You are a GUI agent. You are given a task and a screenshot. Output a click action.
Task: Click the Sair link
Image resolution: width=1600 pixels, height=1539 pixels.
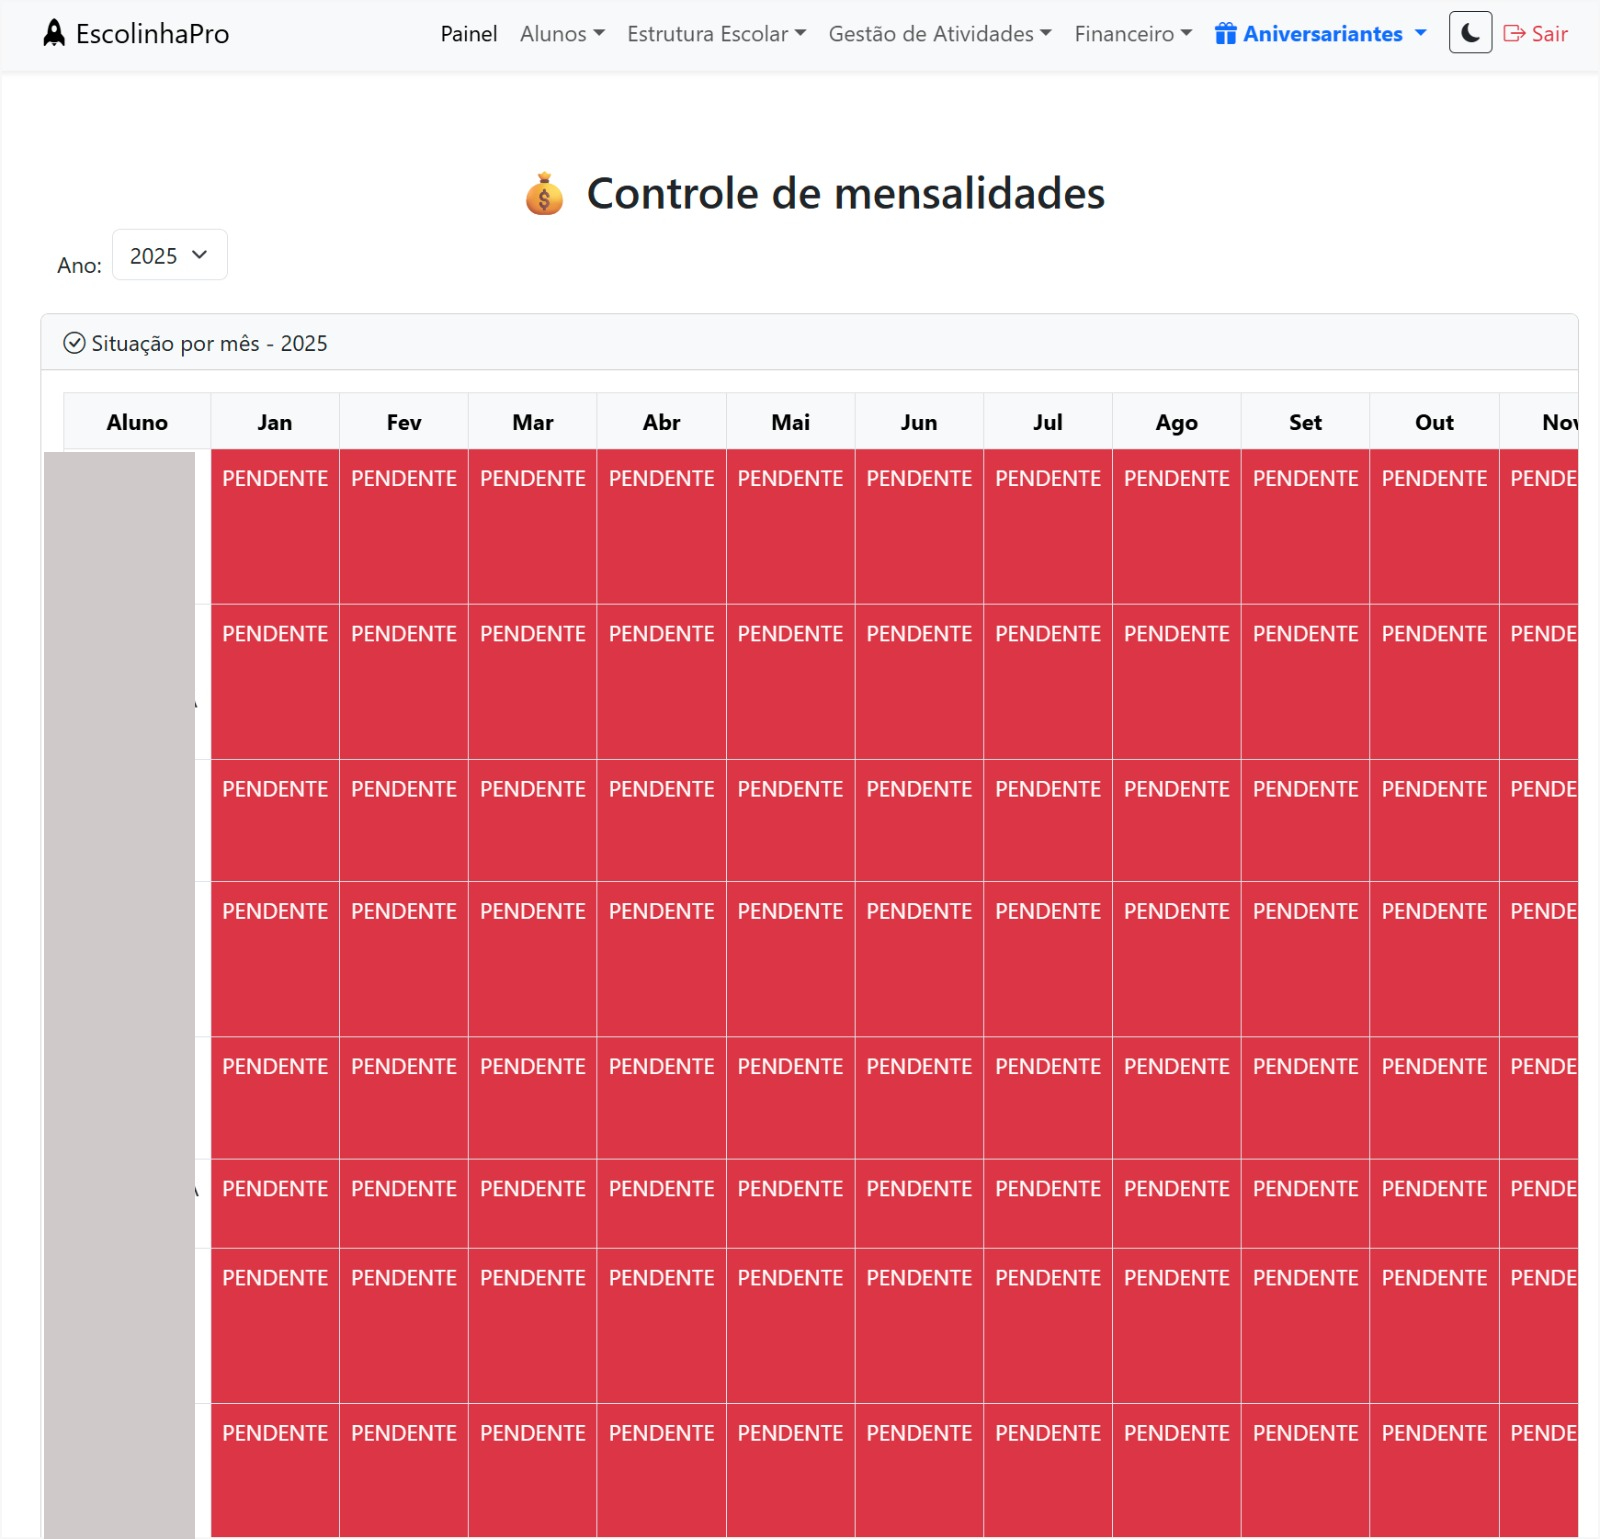tap(1546, 33)
